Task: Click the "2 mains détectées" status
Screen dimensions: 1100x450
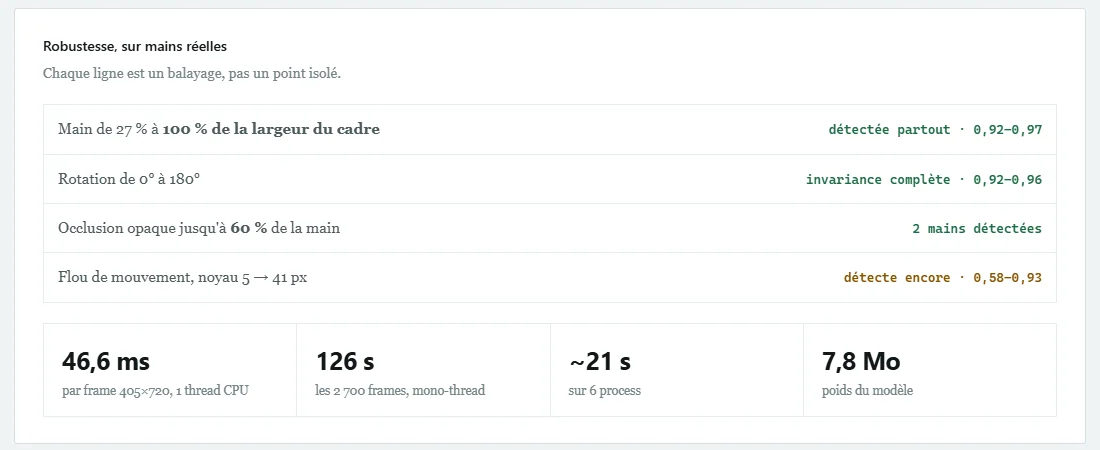Action: click(x=977, y=229)
